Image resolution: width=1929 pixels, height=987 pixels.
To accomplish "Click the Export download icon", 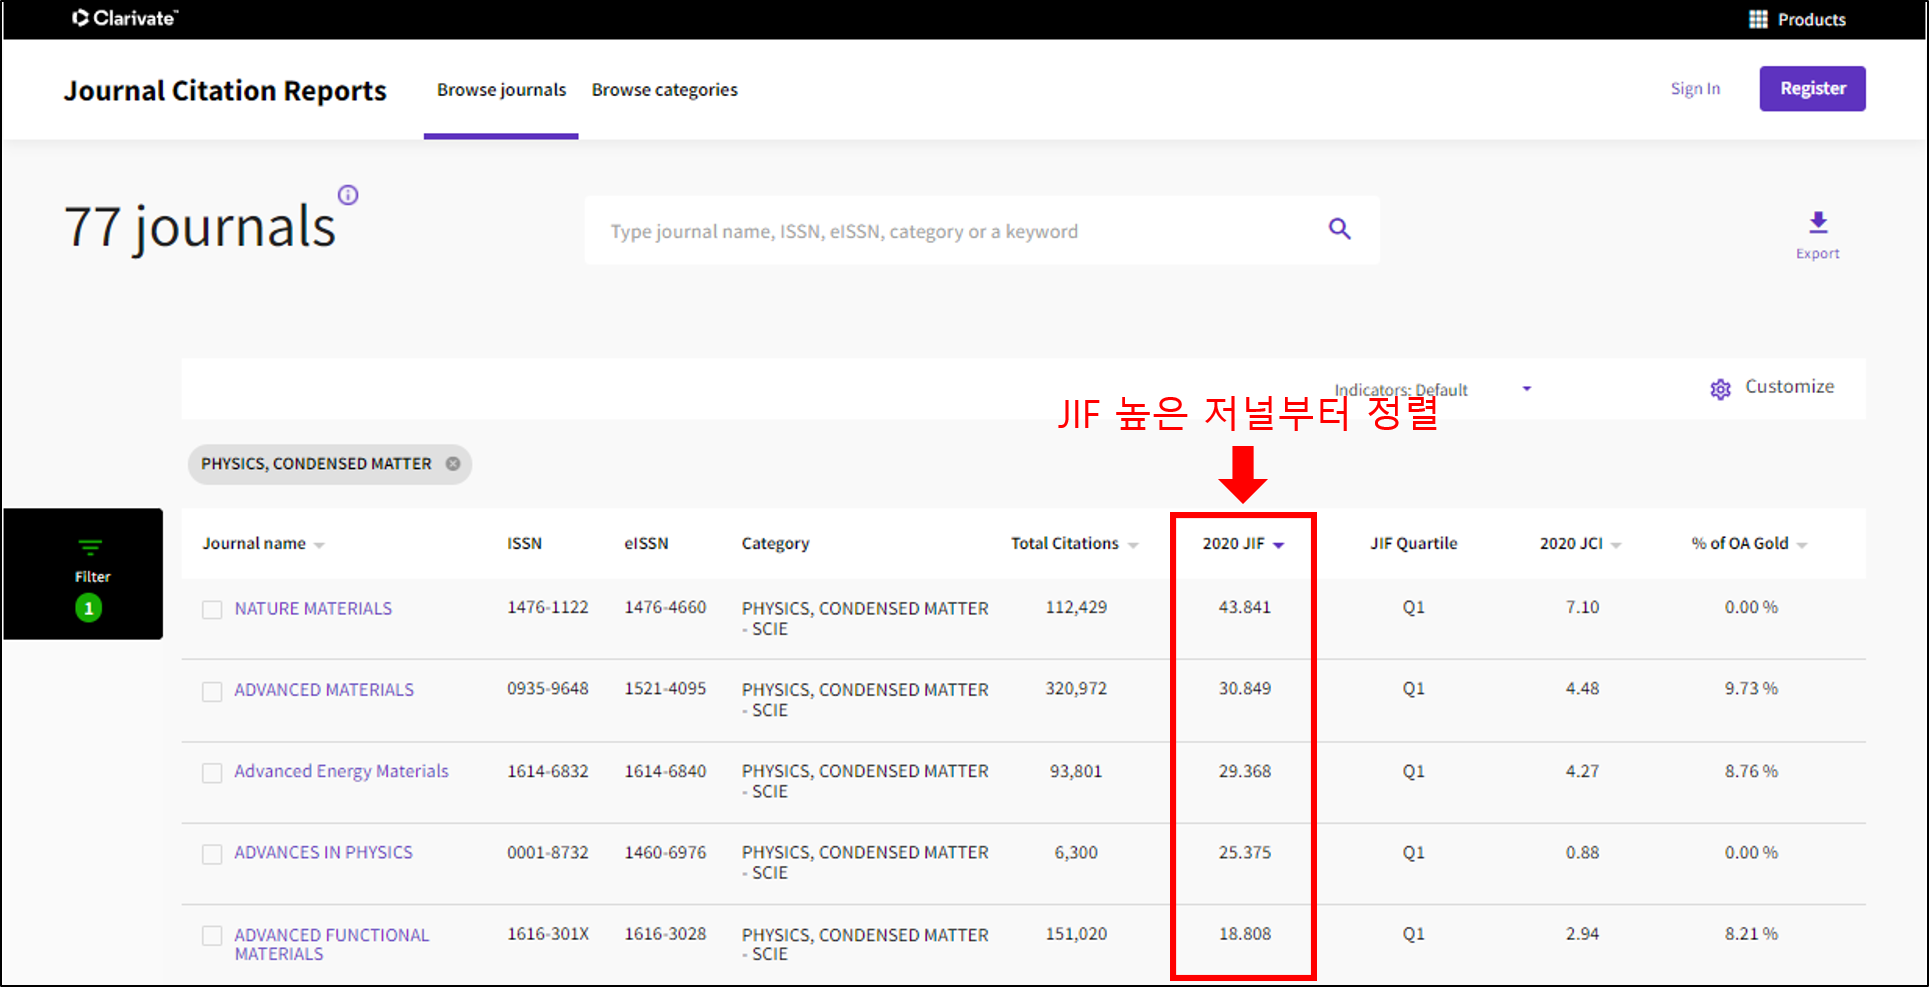I will click(x=1817, y=223).
